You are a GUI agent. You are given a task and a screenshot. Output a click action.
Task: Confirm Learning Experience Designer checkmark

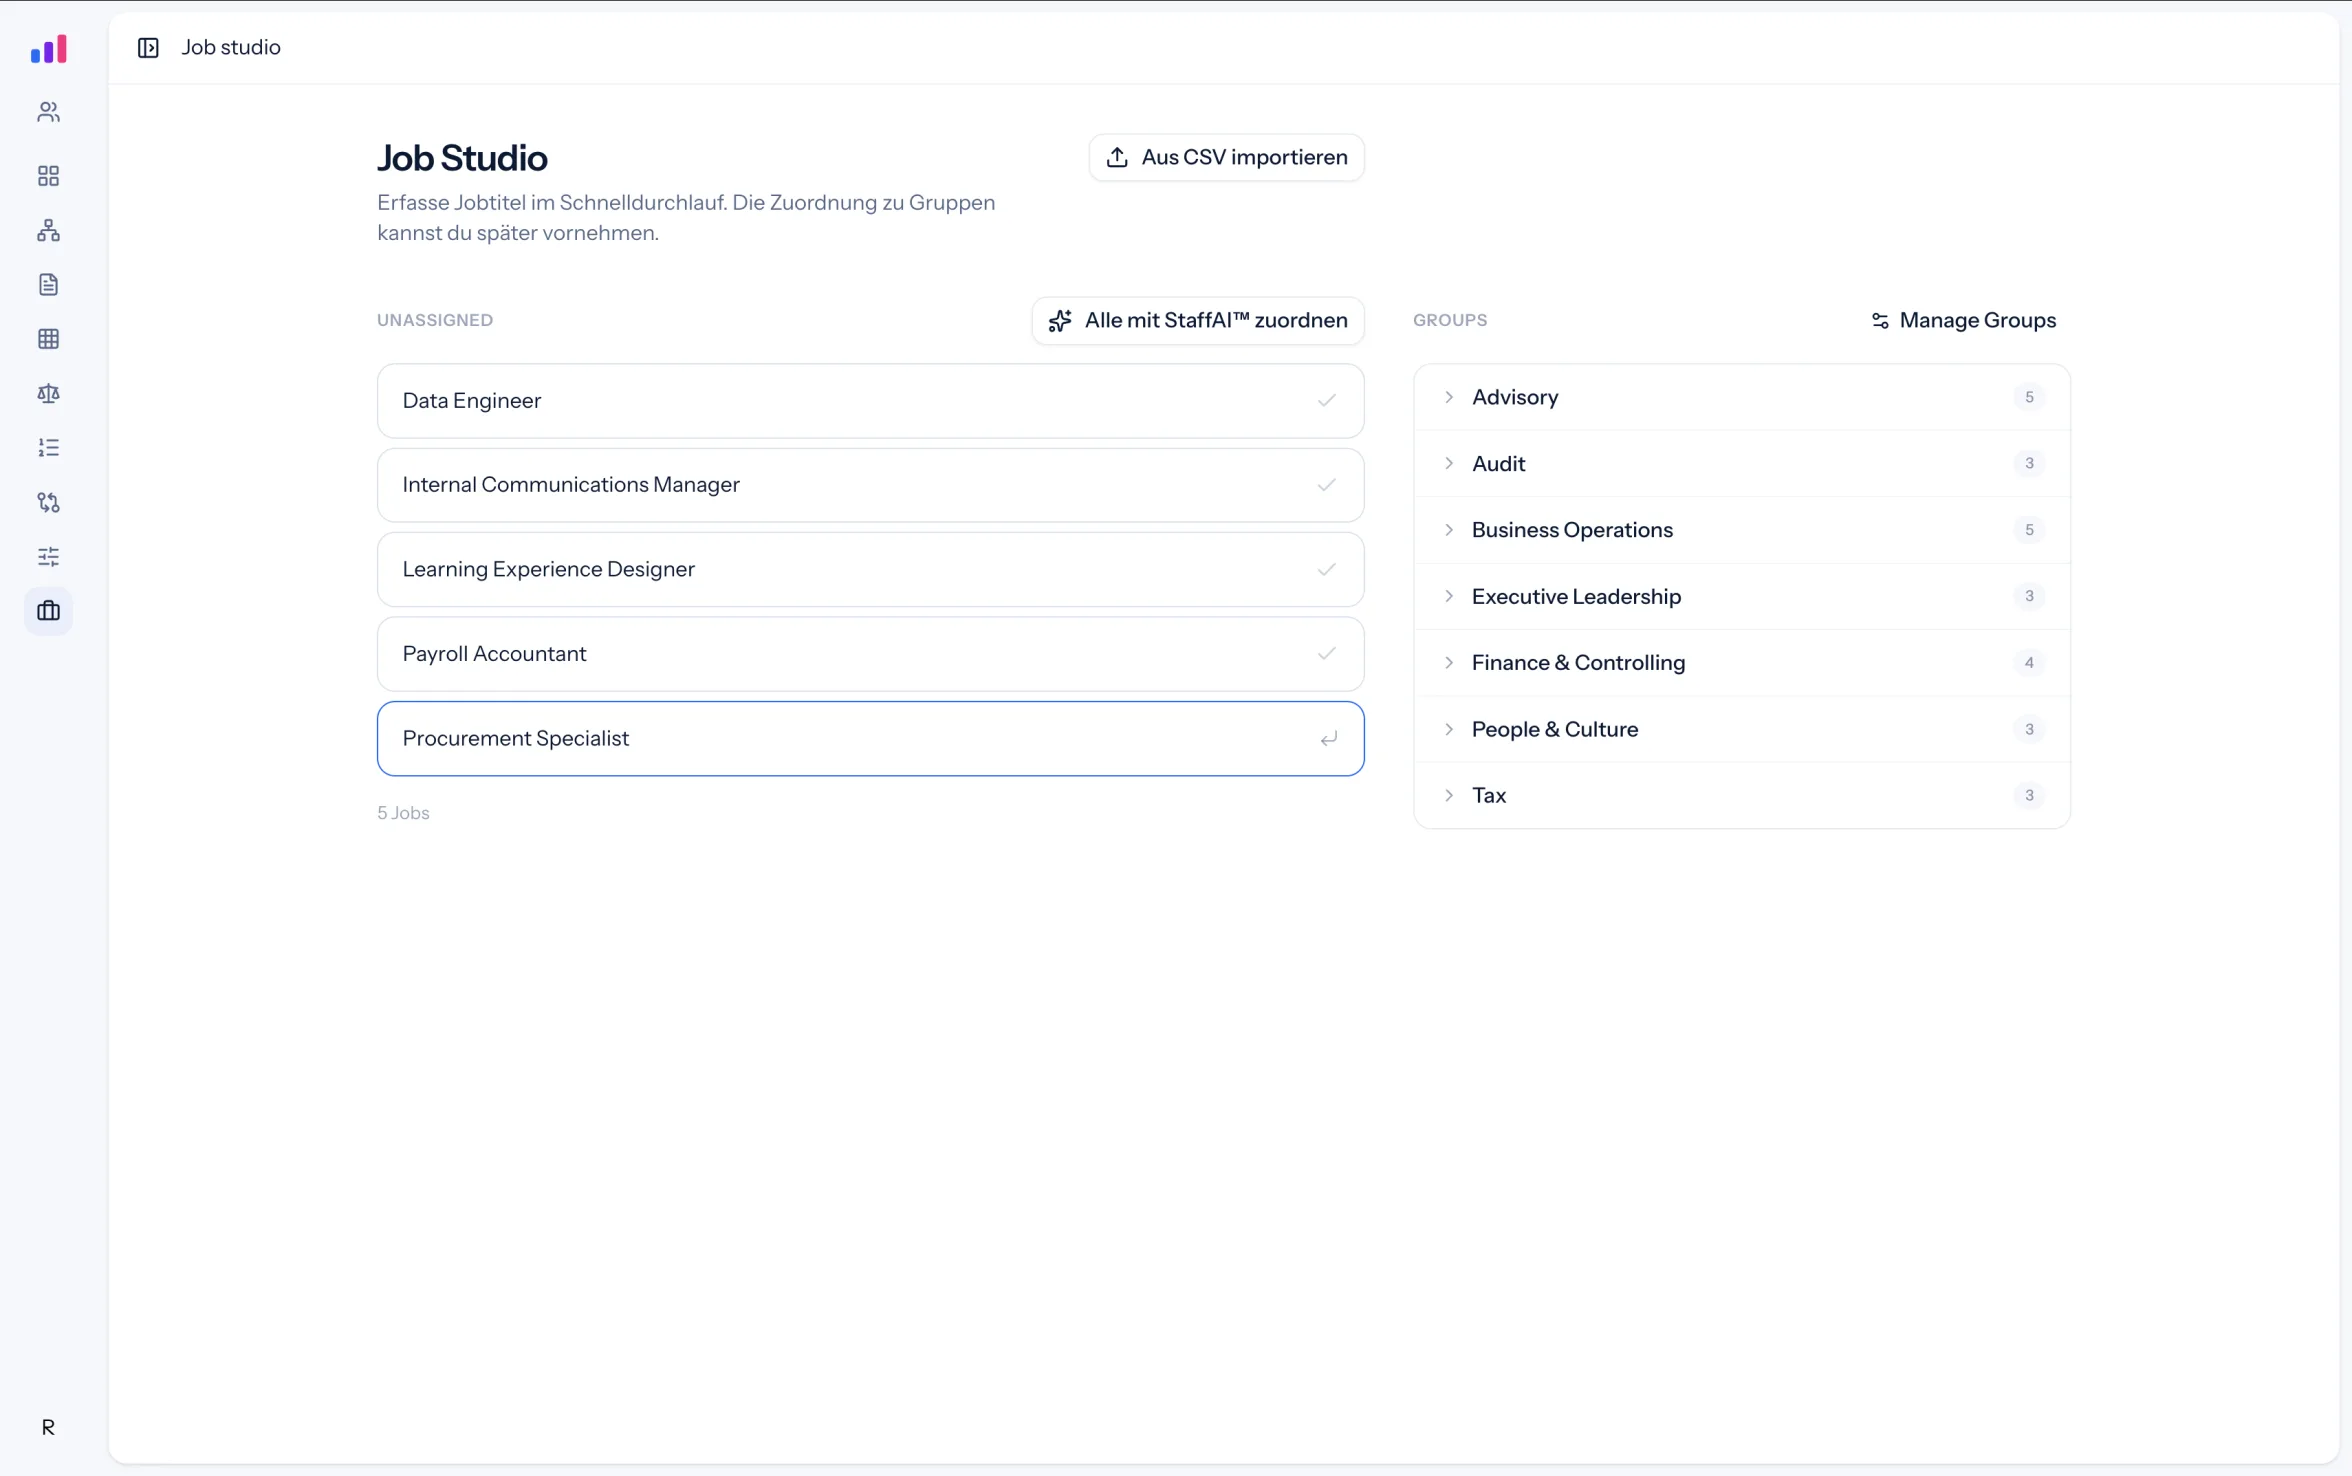click(1327, 570)
